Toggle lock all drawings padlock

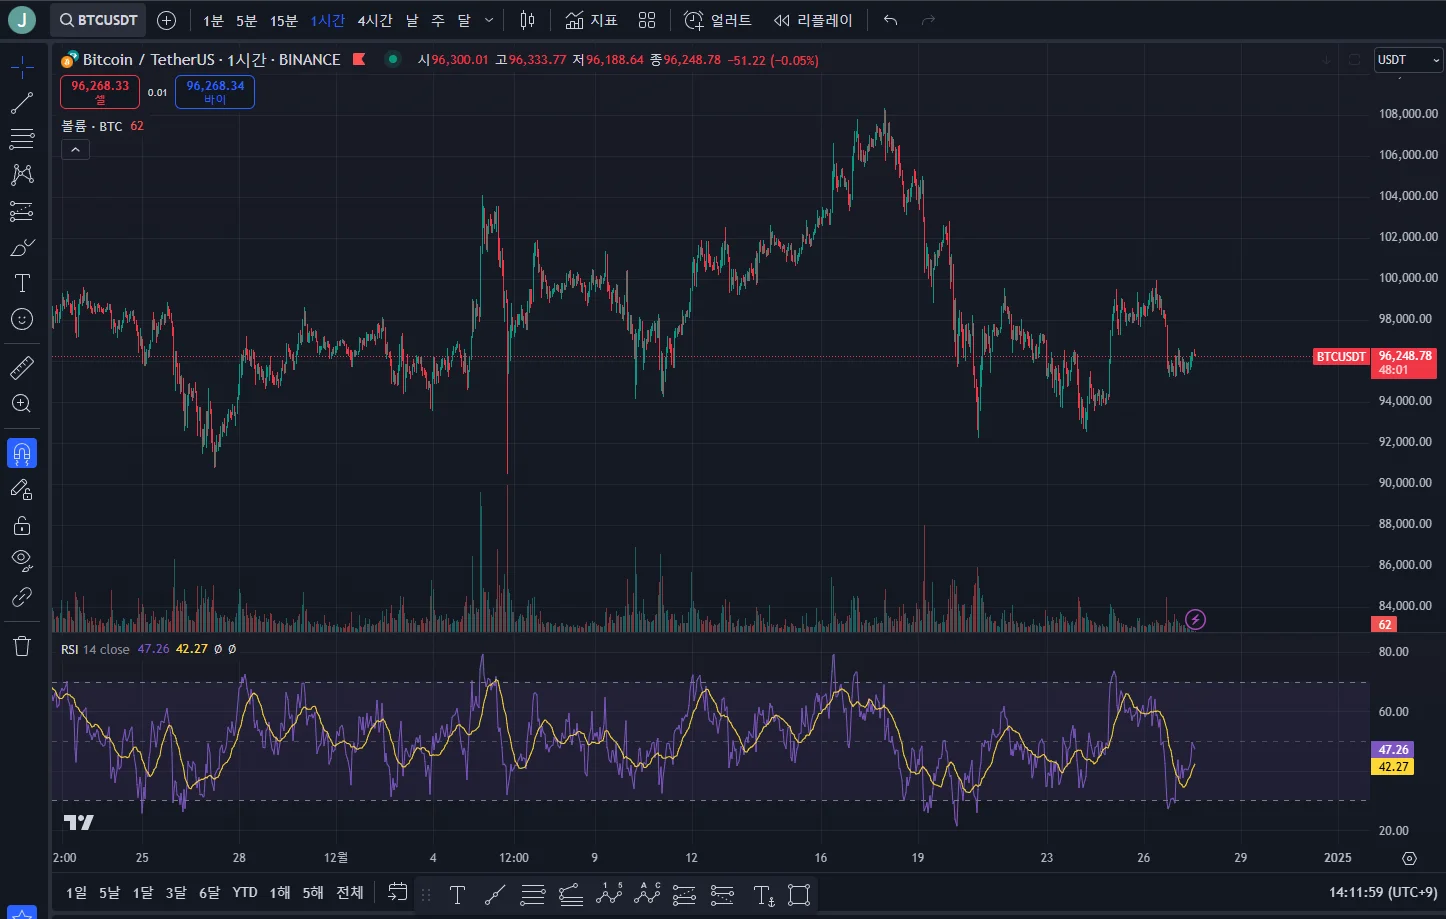[x=22, y=525]
